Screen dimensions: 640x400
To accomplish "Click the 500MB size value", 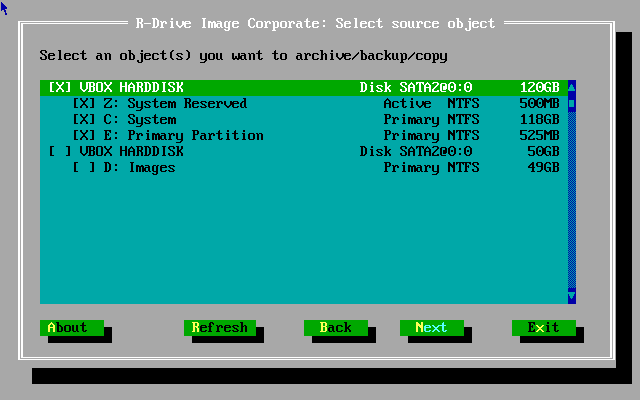I will point(539,103).
